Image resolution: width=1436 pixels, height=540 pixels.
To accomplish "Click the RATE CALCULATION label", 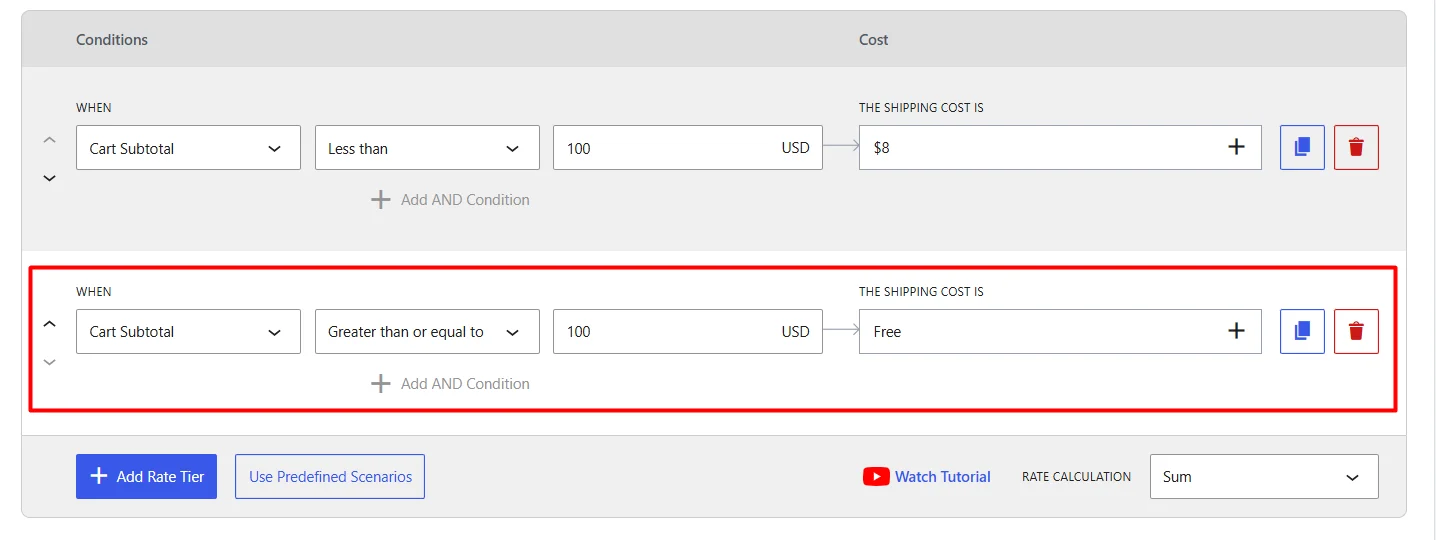I will pyautogui.click(x=1076, y=477).
